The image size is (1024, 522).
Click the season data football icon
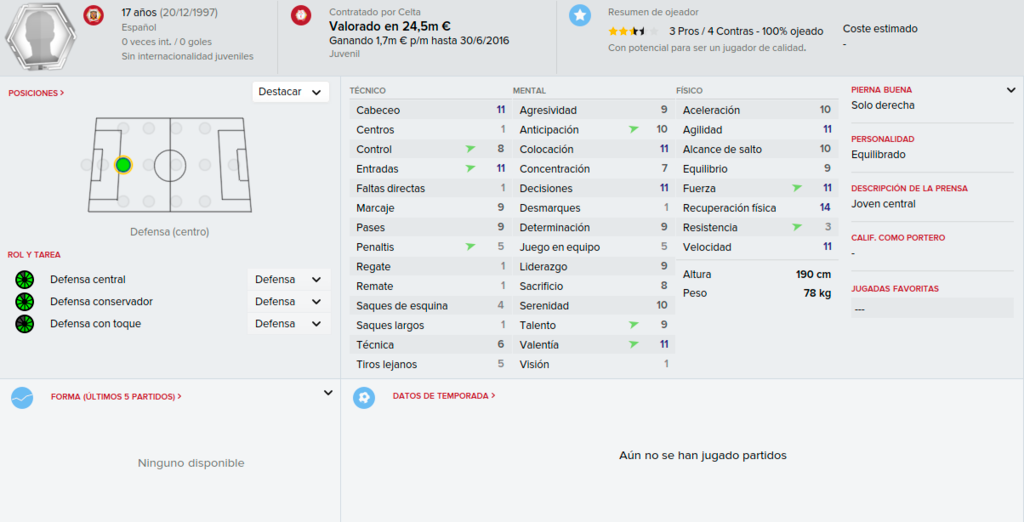(x=364, y=397)
